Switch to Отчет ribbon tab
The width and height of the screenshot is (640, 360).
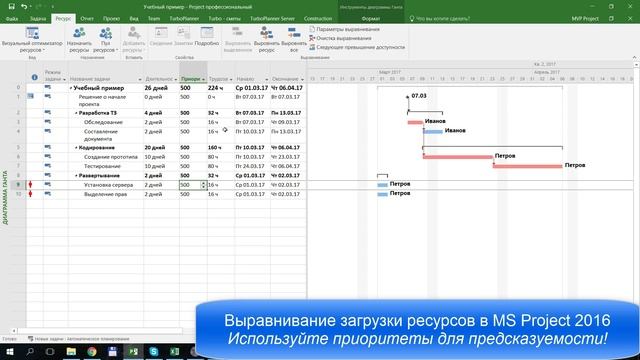pyautogui.click(x=87, y=18)
